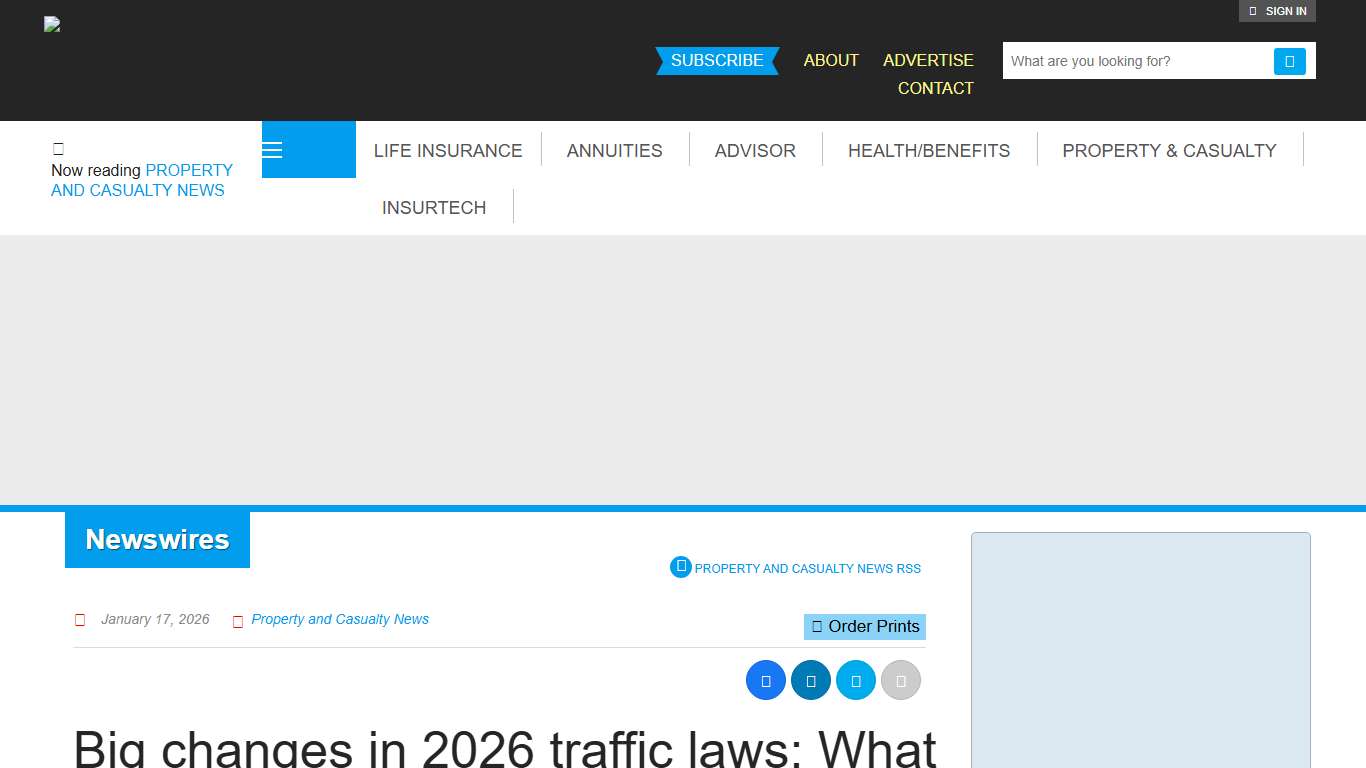
Task: Click the 'What are you looking for?' search field
Action: tap(1130, 61)
